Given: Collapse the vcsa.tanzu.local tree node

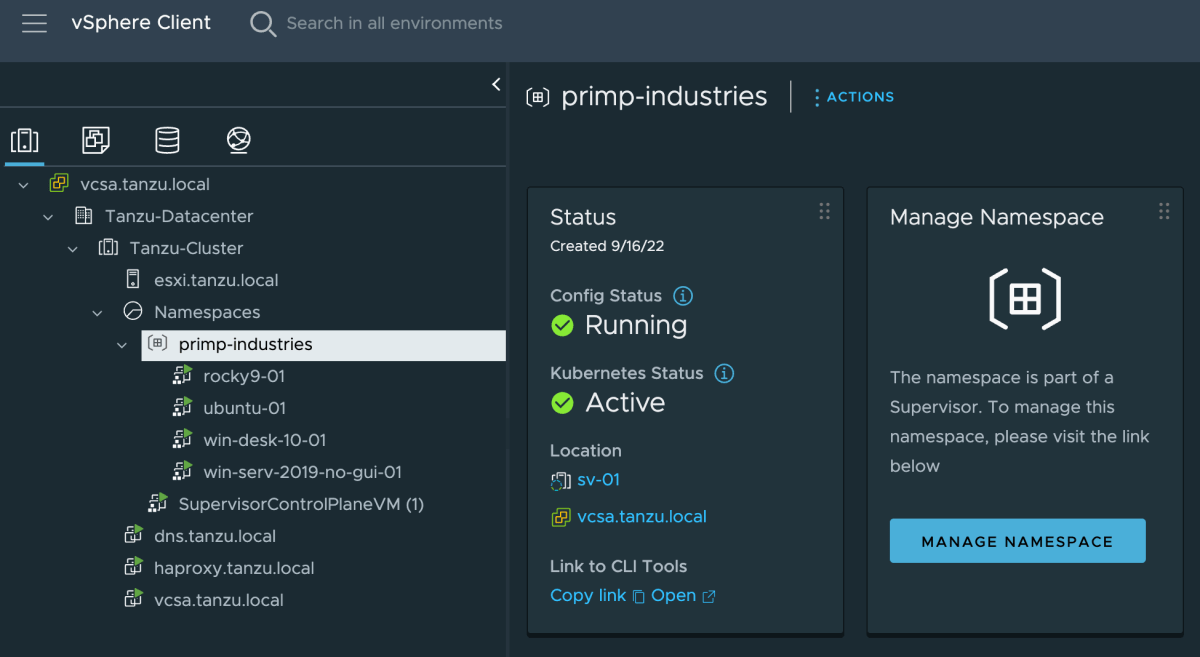Looking at the screenshot, I should click(x=24, y=185).
